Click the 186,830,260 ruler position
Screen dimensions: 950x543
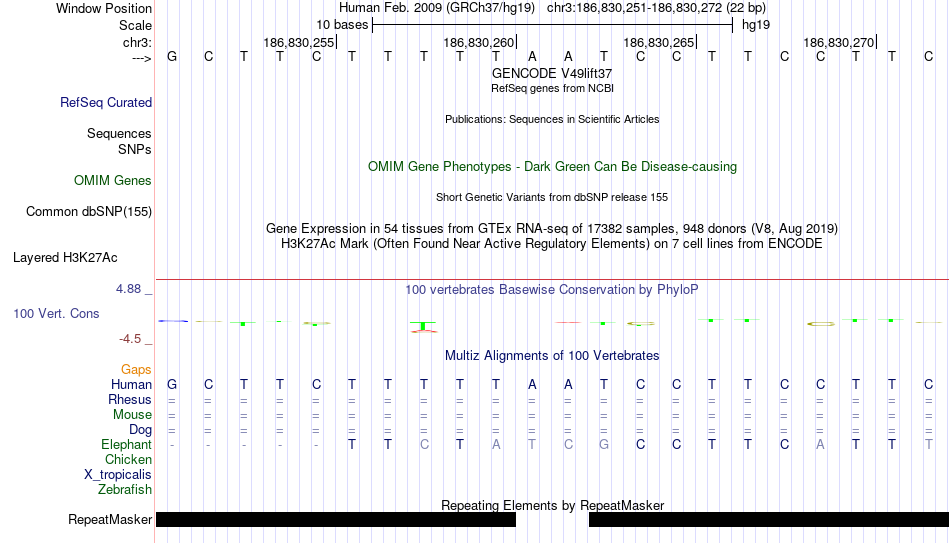479,42
